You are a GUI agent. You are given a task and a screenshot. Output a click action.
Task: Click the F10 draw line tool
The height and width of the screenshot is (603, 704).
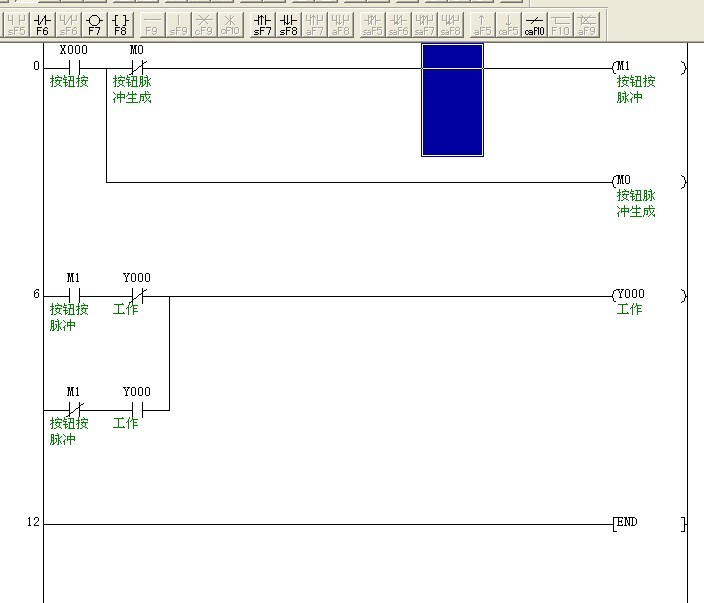[x=561, y=24]
